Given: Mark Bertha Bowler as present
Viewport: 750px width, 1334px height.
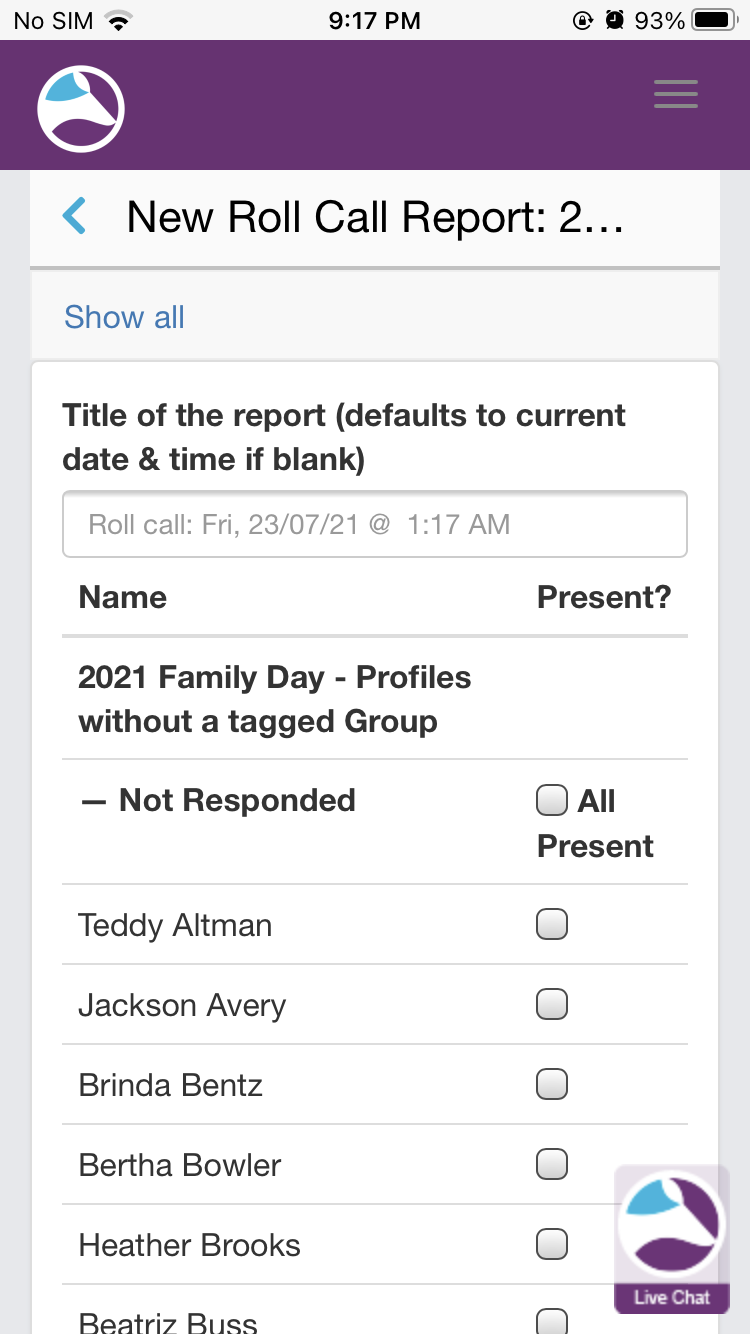Looking at the screenshot, I should [552, 1164].
